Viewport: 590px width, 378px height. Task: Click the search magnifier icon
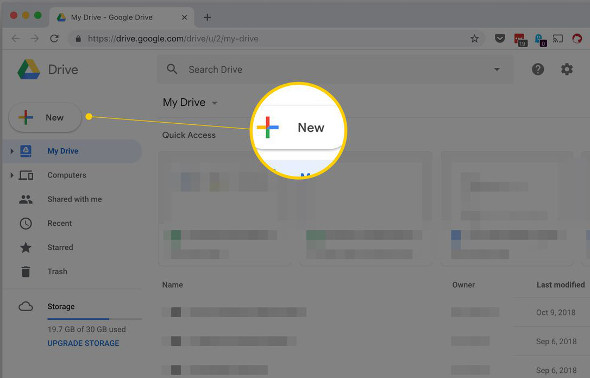click(x=172, y=69)
